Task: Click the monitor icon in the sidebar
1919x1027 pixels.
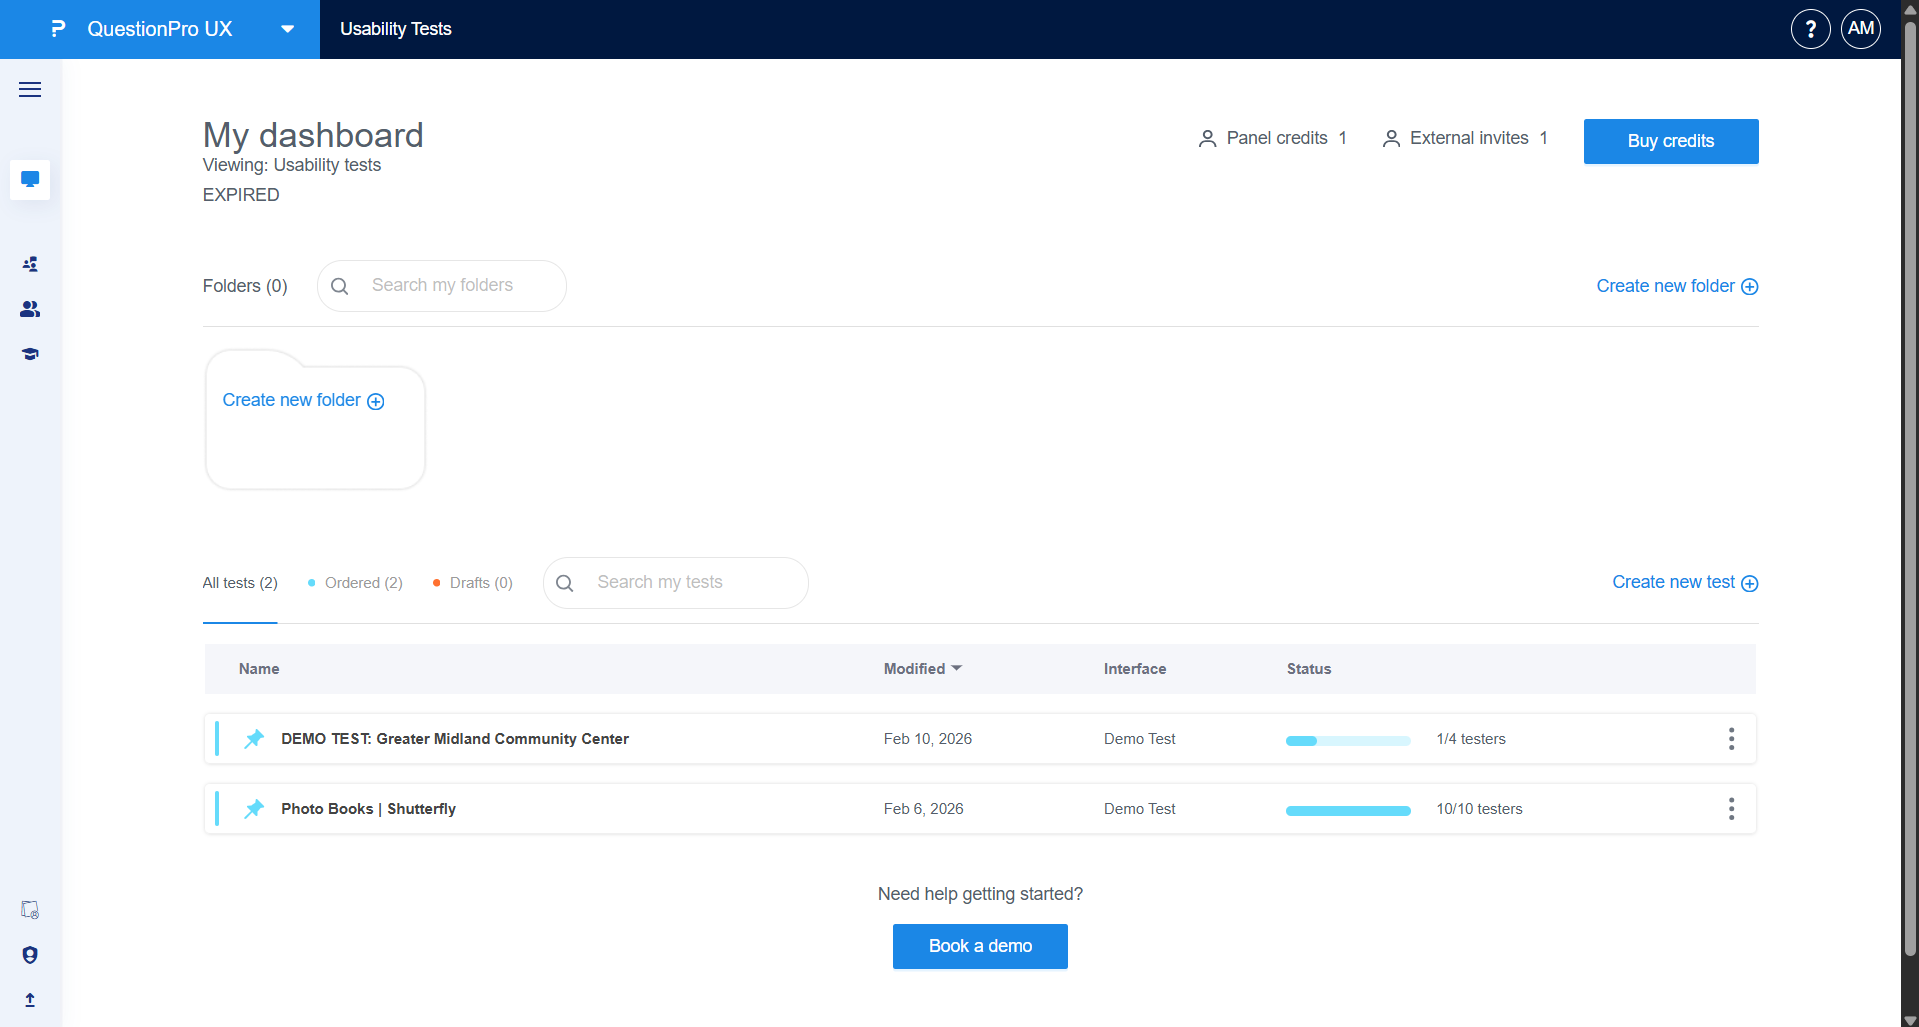Action: 30,180
